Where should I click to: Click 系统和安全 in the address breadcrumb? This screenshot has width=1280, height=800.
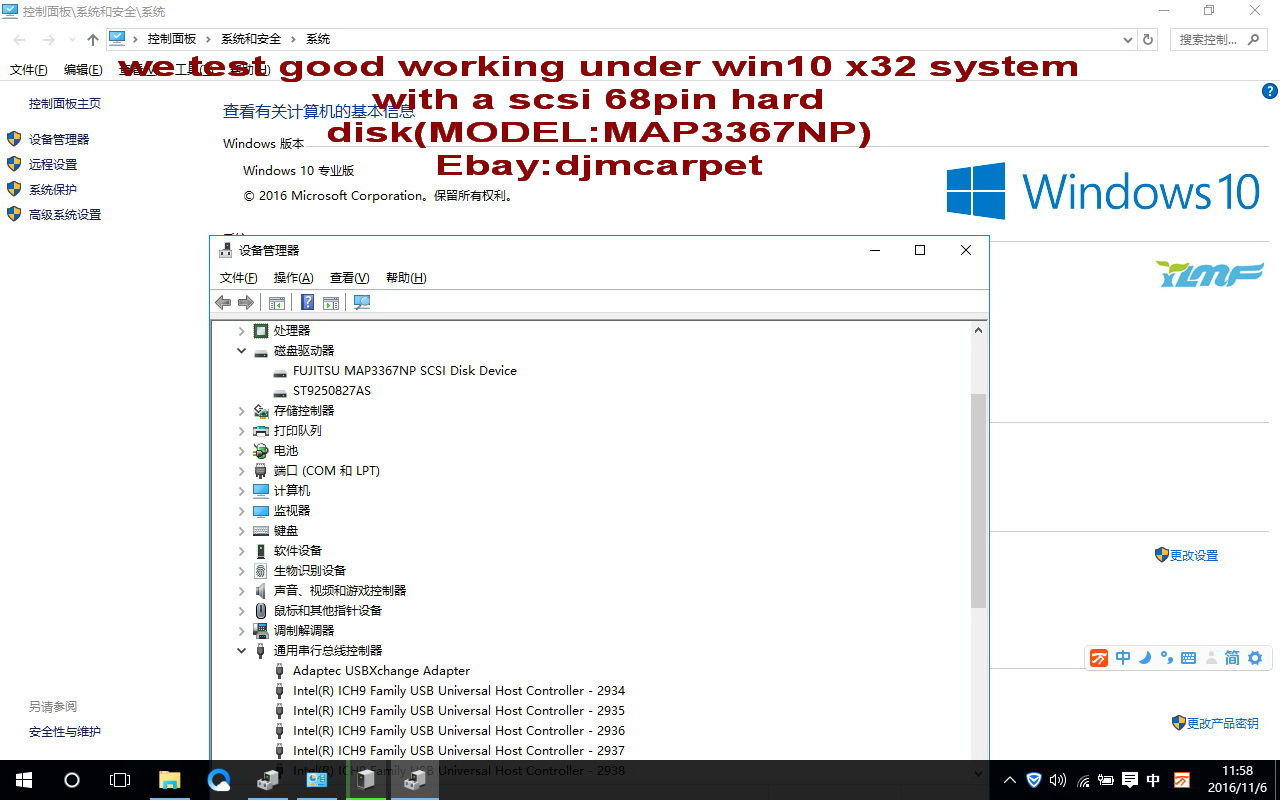pos(251,39)
